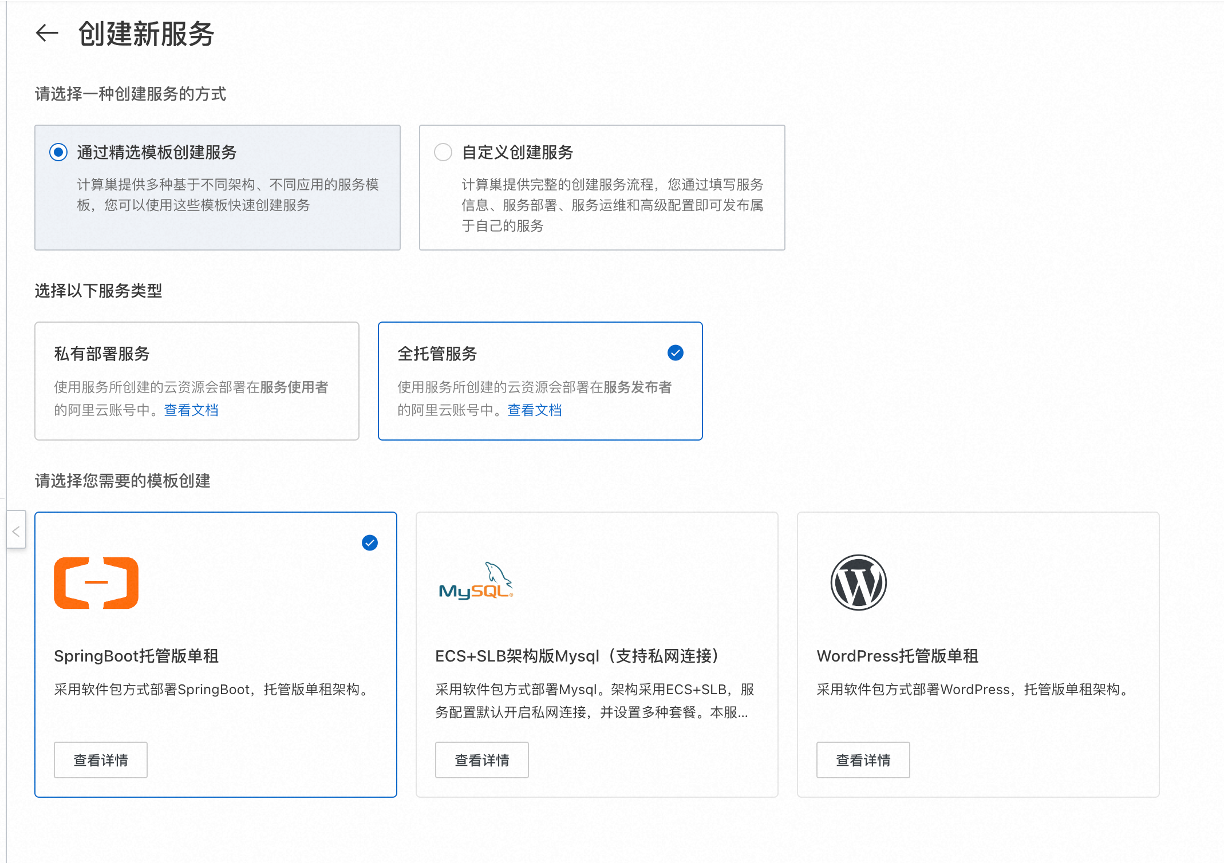Click the WordPress logo icon
Image resolution: width=1224 pixels, height=864 pixels.
point(858,583)
